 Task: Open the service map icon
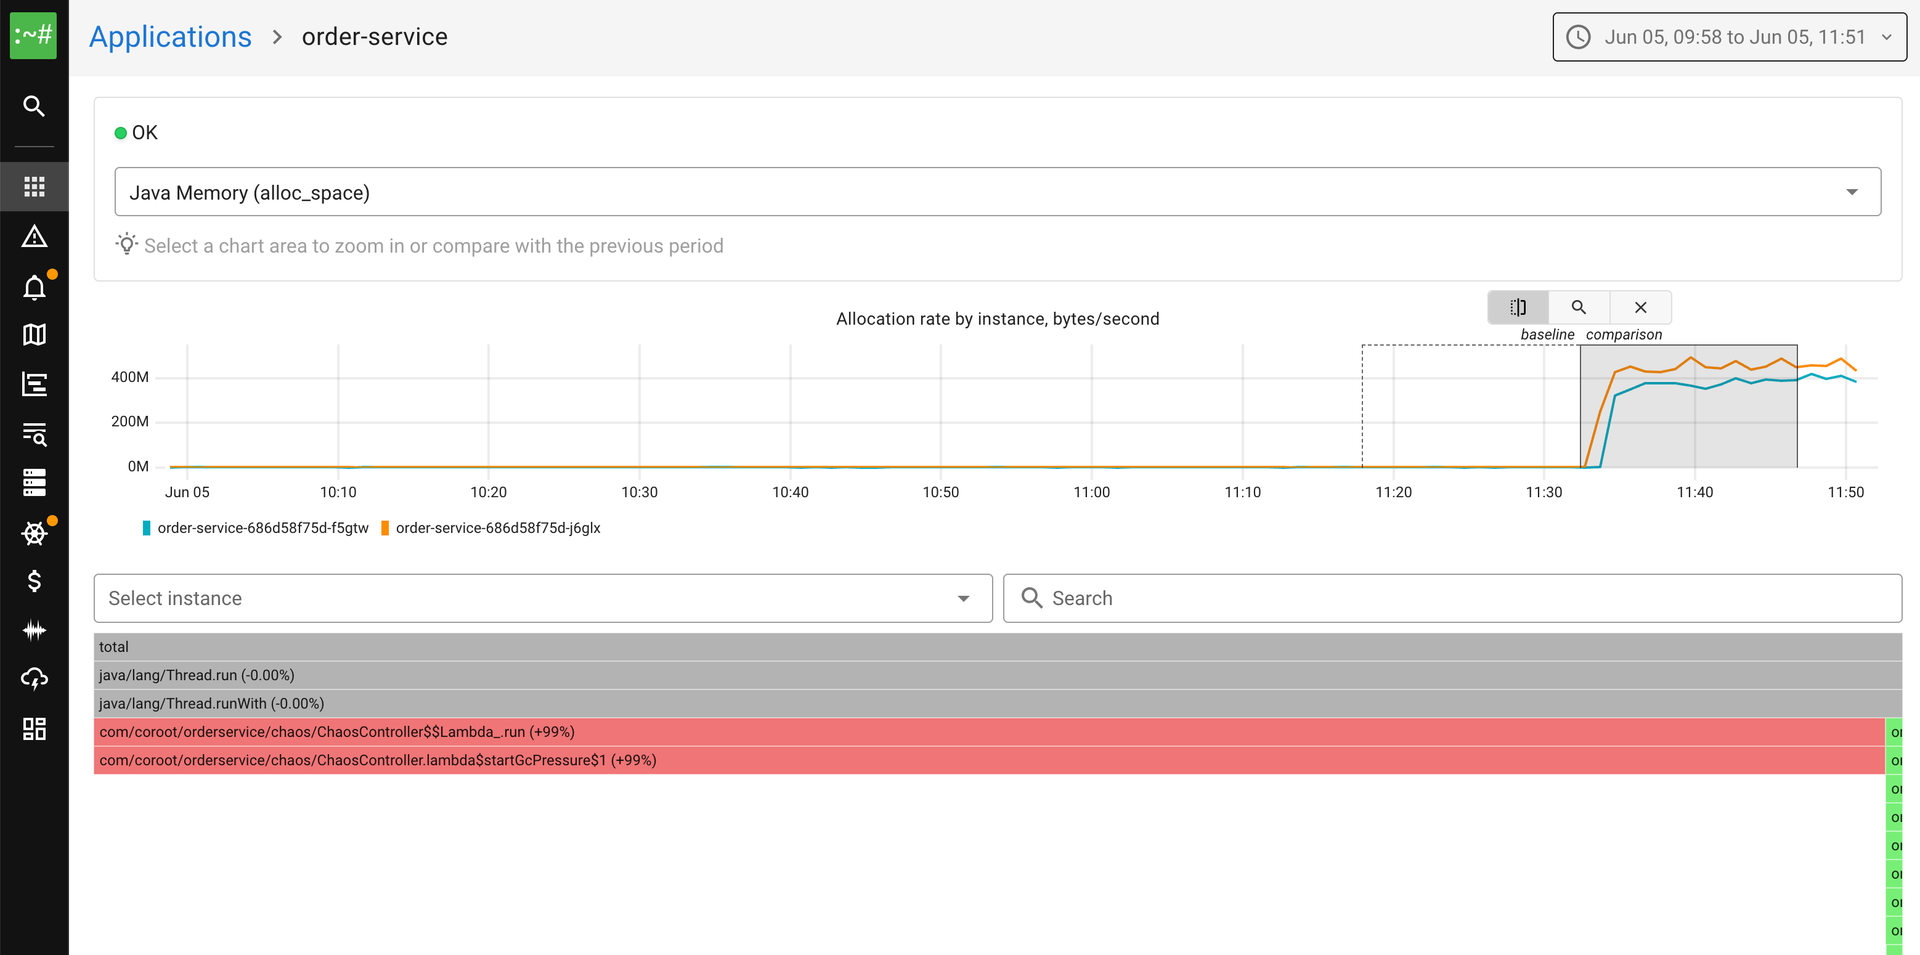34,335
